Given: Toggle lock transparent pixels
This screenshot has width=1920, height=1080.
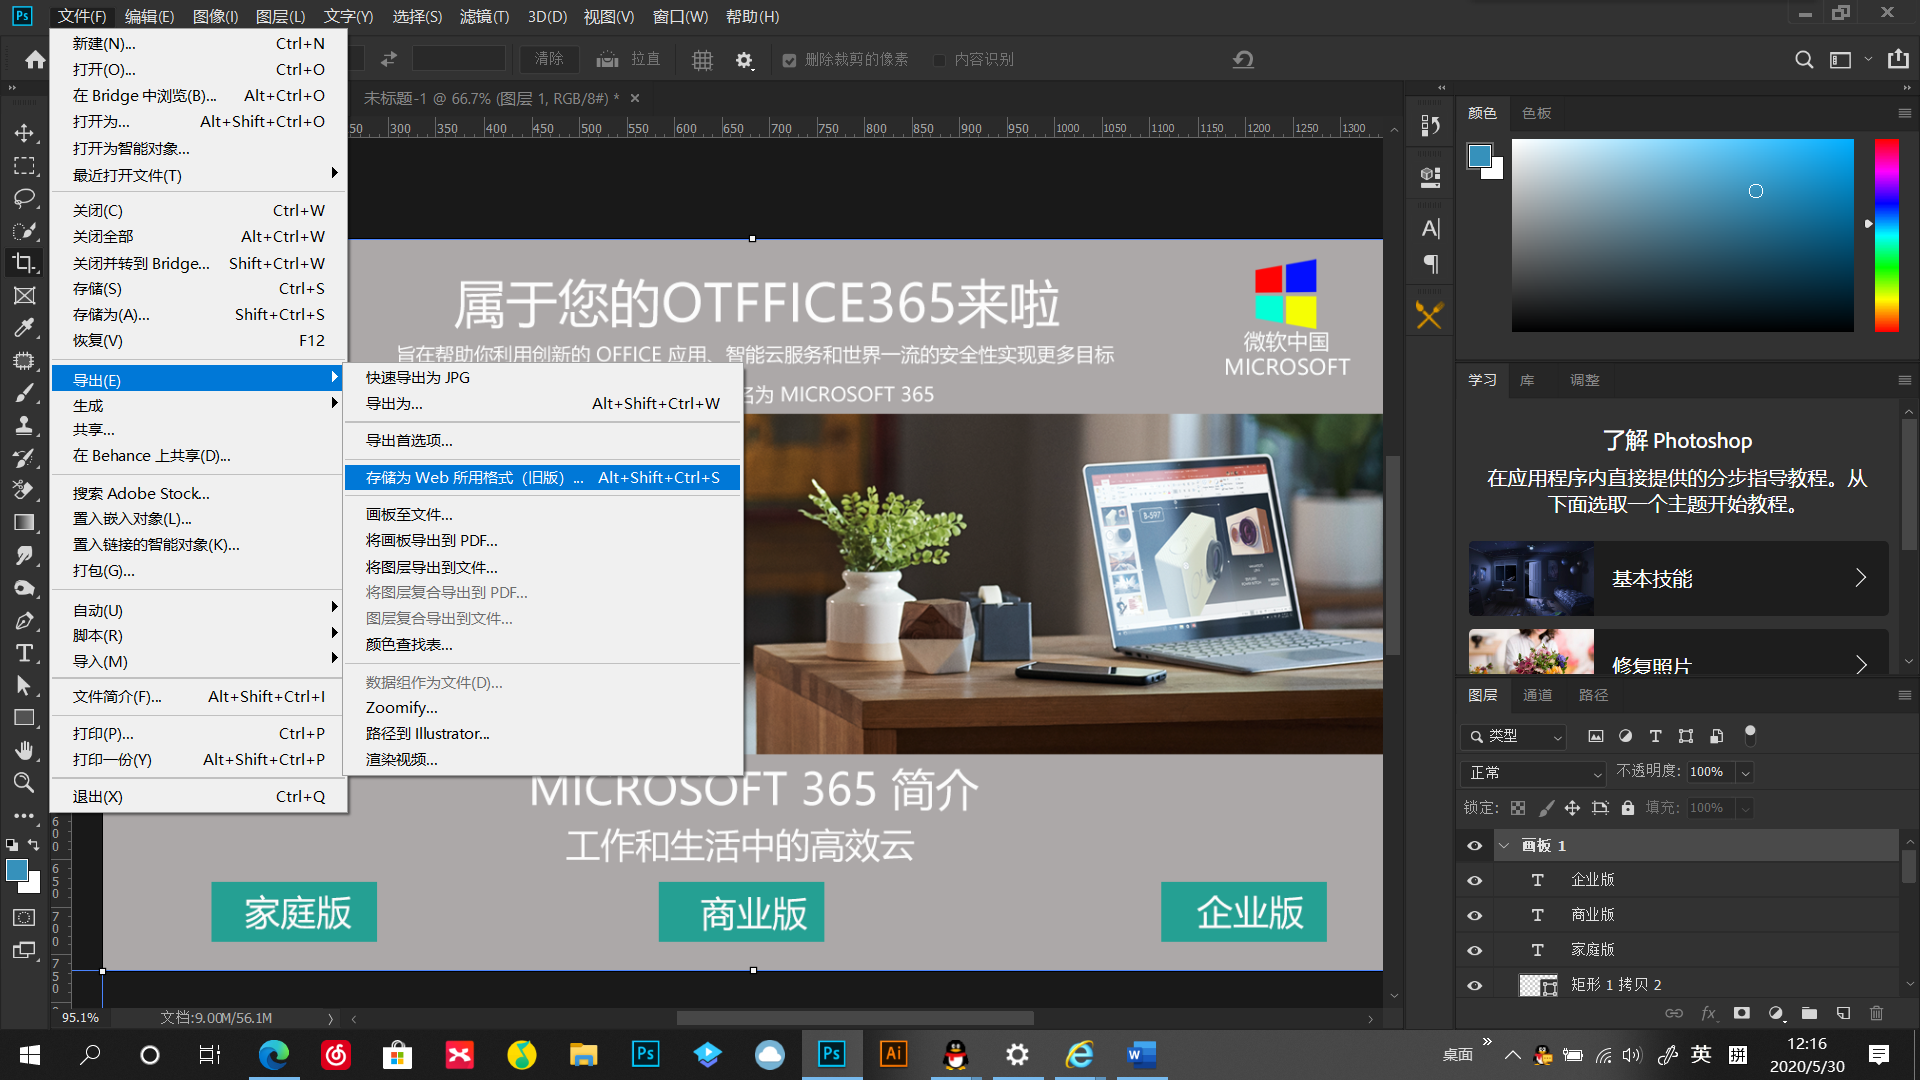Looking at the screenshot, I should pos(1518,808).
